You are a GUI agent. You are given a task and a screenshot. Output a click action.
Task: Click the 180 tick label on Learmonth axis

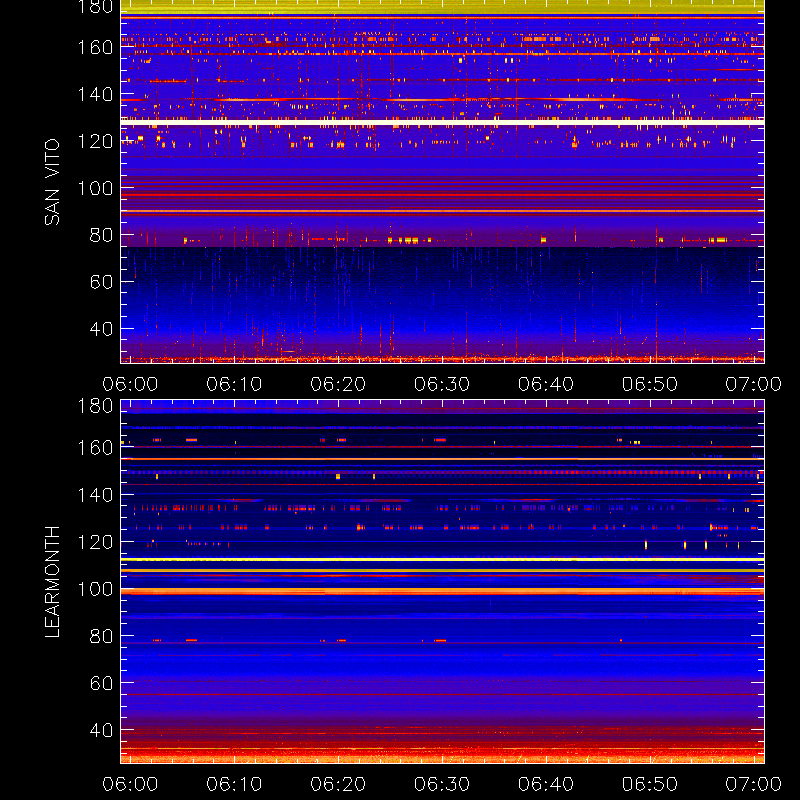[x=95, y=406]
